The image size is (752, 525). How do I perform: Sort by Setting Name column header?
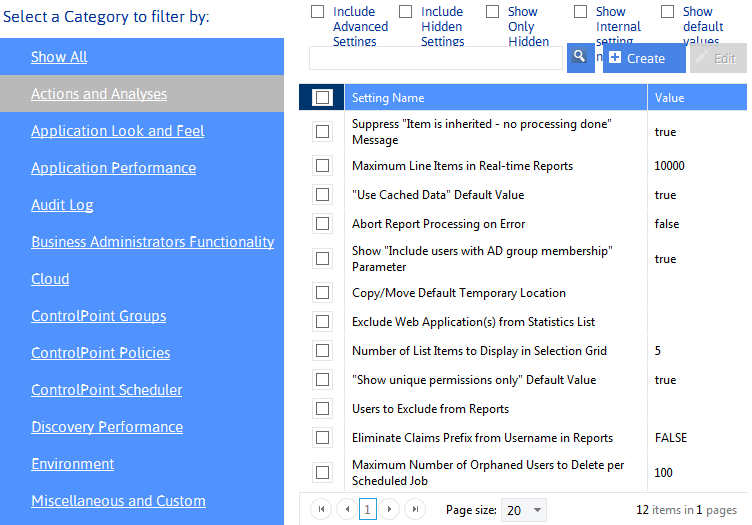(x=388, y=98)
